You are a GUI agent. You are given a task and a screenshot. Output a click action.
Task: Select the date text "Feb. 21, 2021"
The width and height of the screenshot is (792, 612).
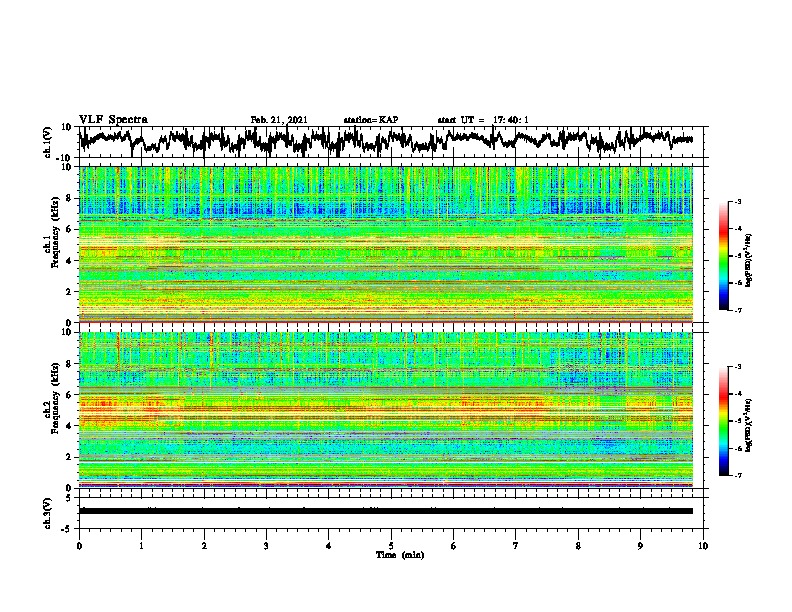pyautogui.click(x=279, y=120)
